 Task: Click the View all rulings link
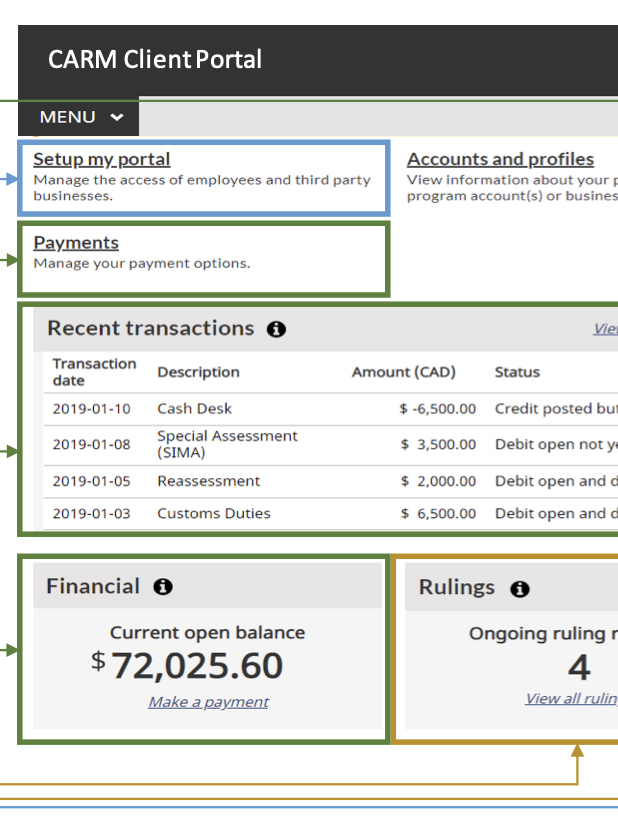tap(571, 698)
